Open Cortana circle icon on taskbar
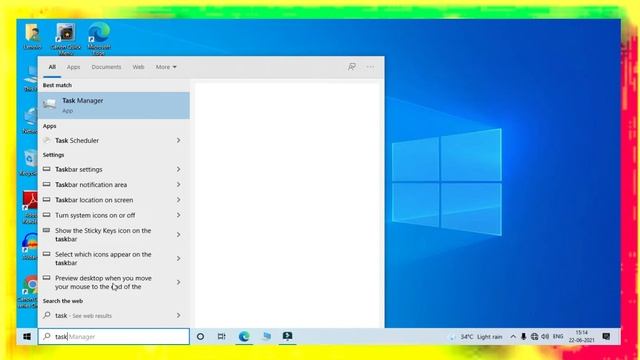Viewport: 640px width, 360px height. coord(200,336)
